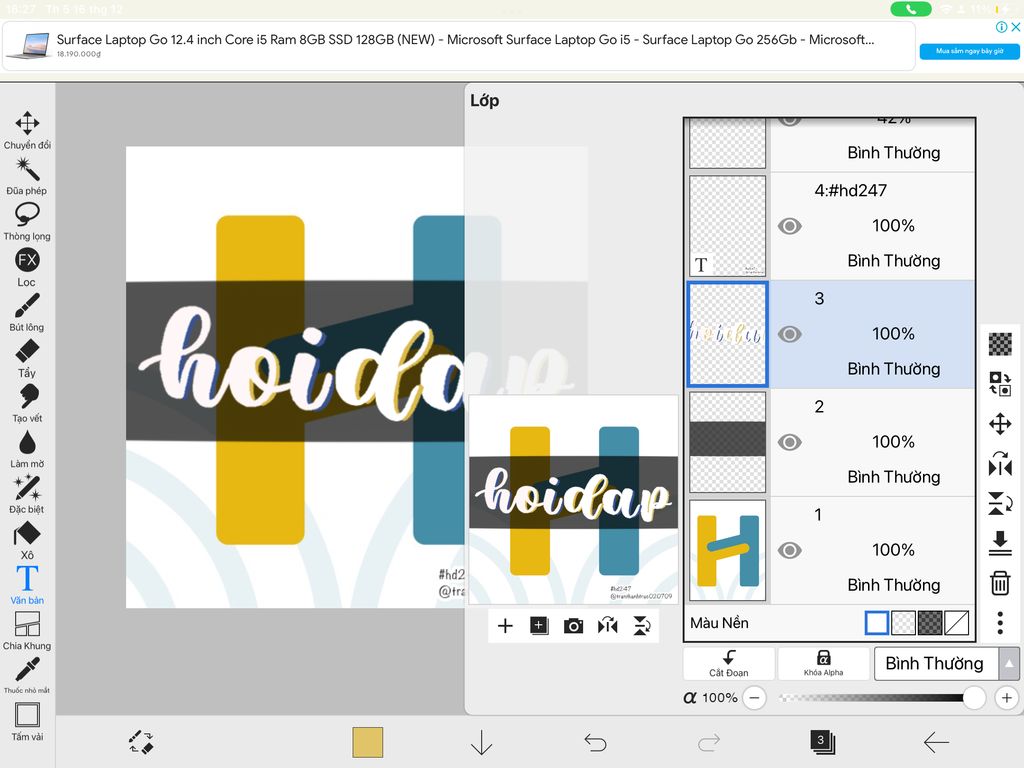Viewport: 1024px width, 768px height.
Task: Select the Làm mờ blur tool
Action: pyautogui.click(x=27, y=449)
